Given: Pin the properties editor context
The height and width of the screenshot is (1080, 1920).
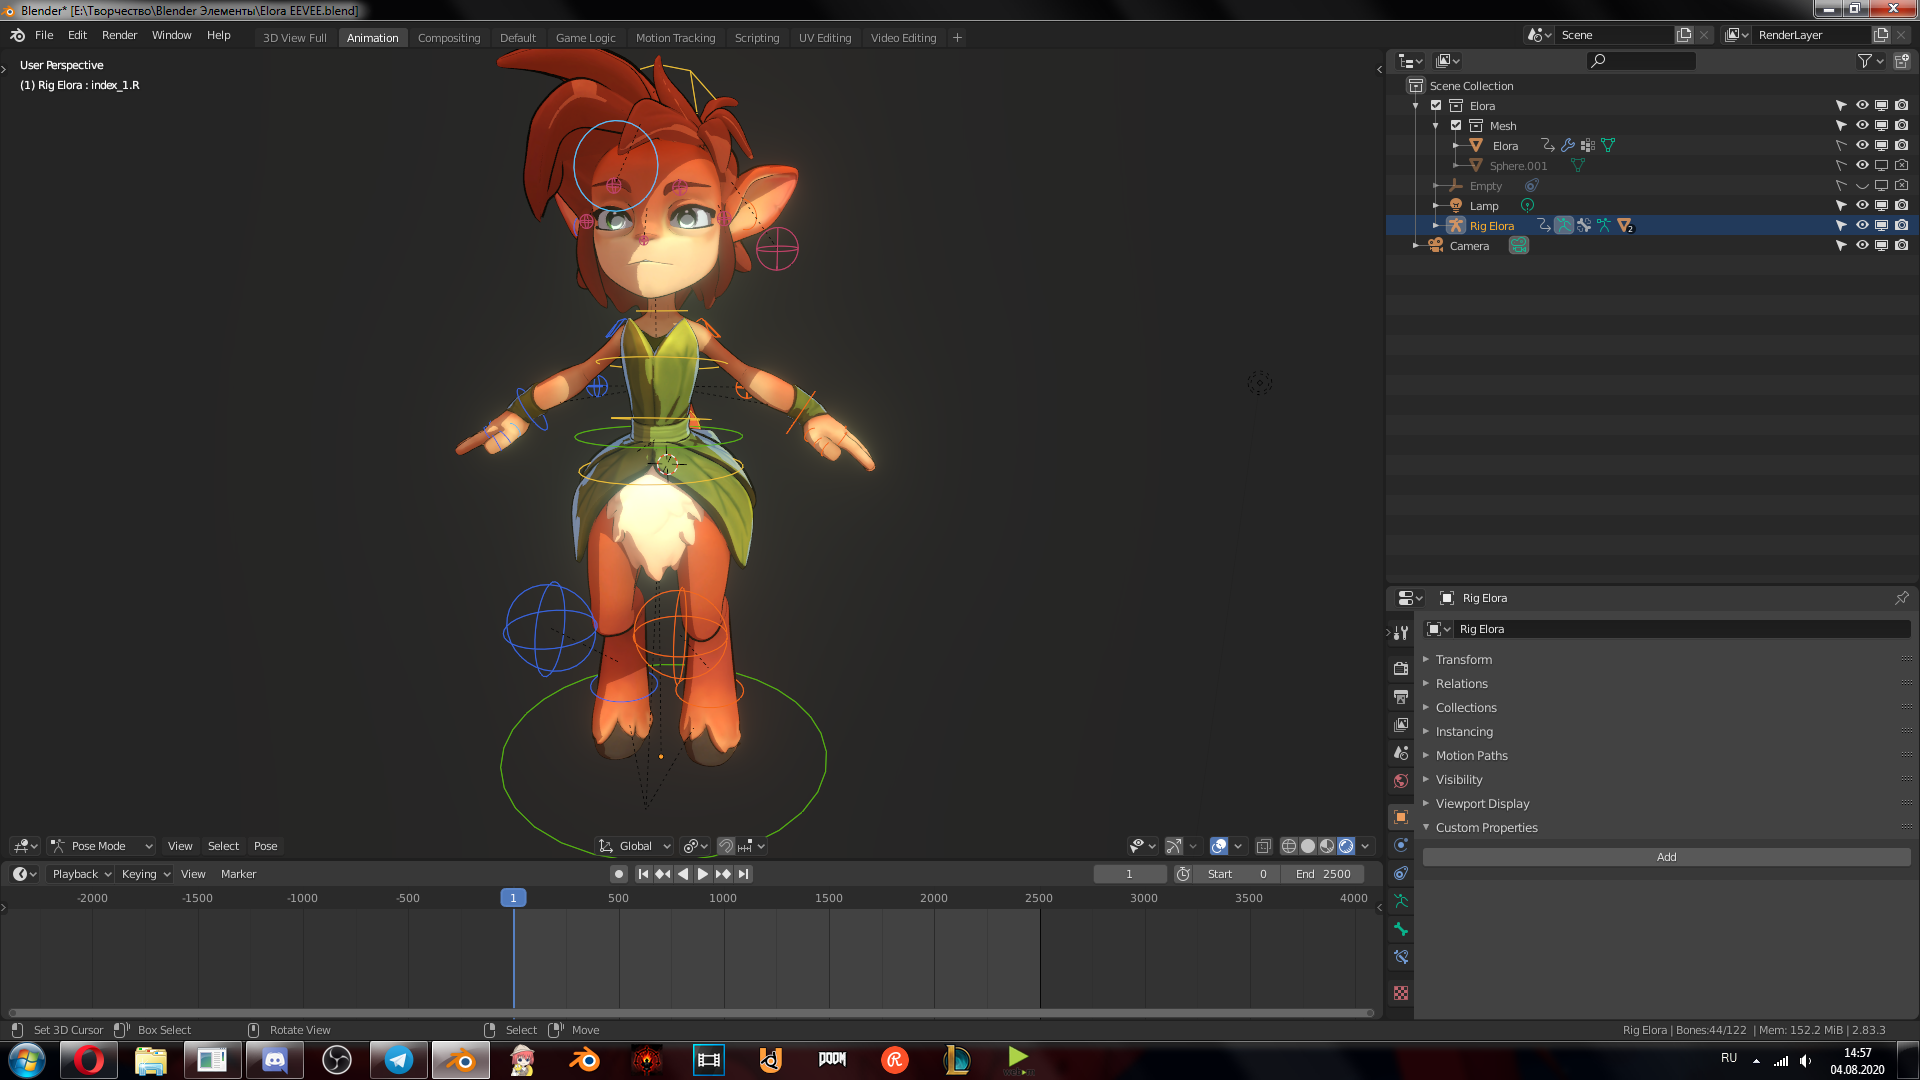Looking at the screenshot, I should click(1901, 598).
